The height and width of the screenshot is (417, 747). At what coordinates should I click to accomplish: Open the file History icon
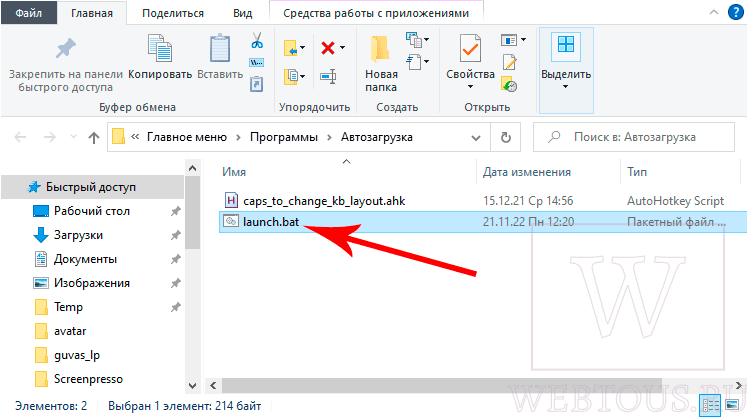coord(509,84)
